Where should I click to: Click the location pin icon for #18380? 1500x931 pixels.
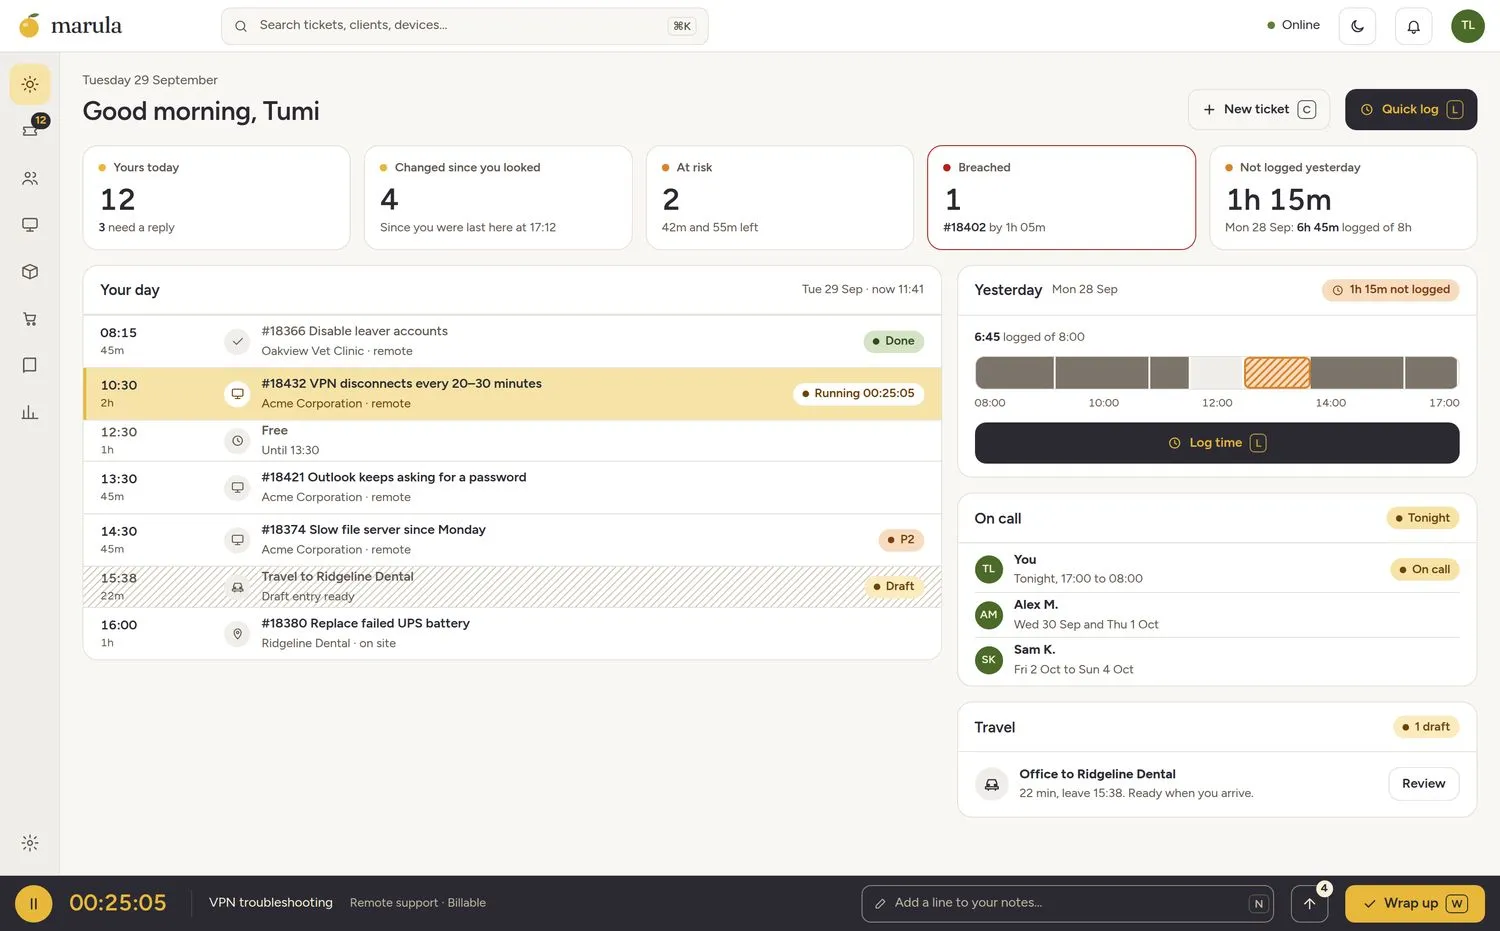237,634
